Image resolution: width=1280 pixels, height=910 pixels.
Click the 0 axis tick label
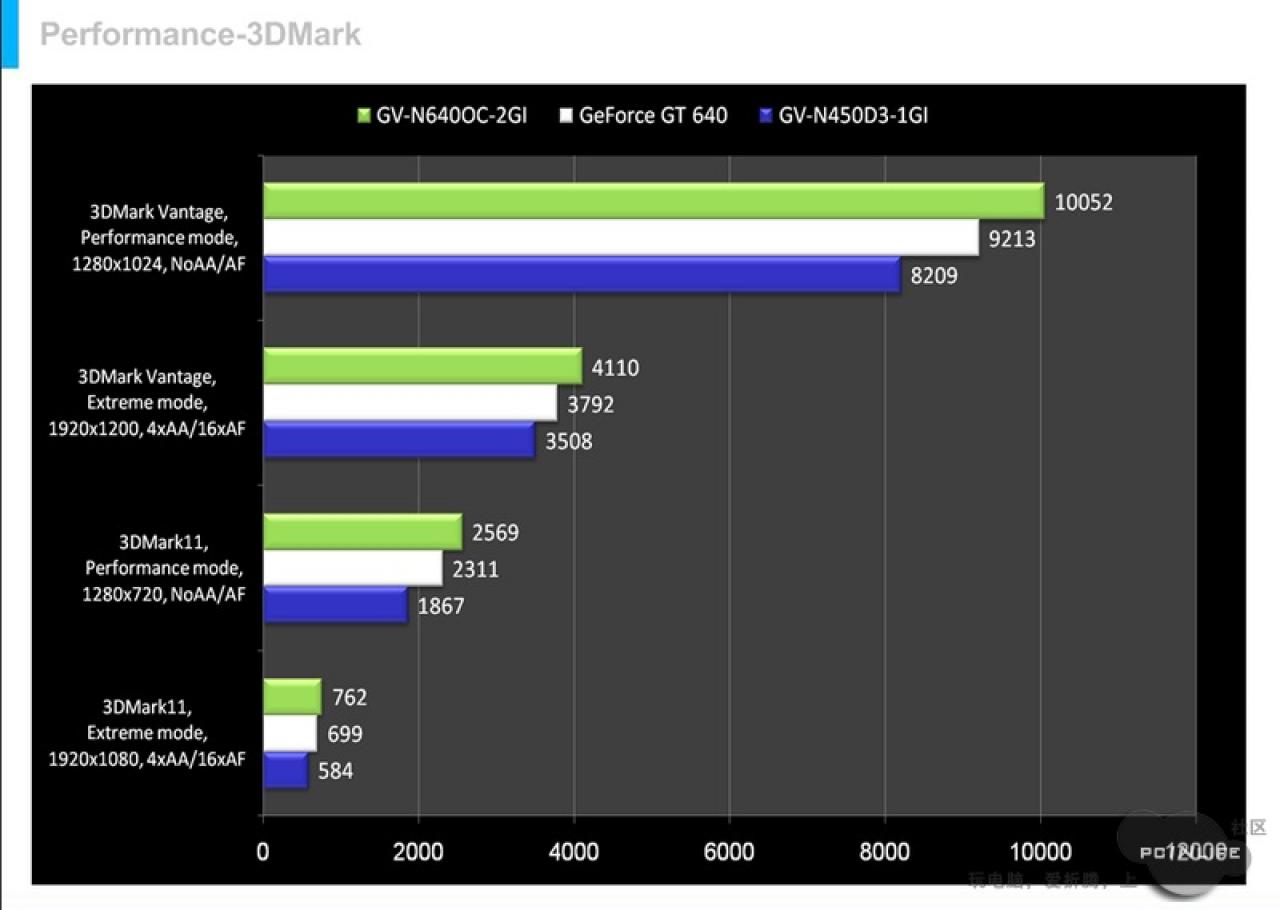[263, 852]
